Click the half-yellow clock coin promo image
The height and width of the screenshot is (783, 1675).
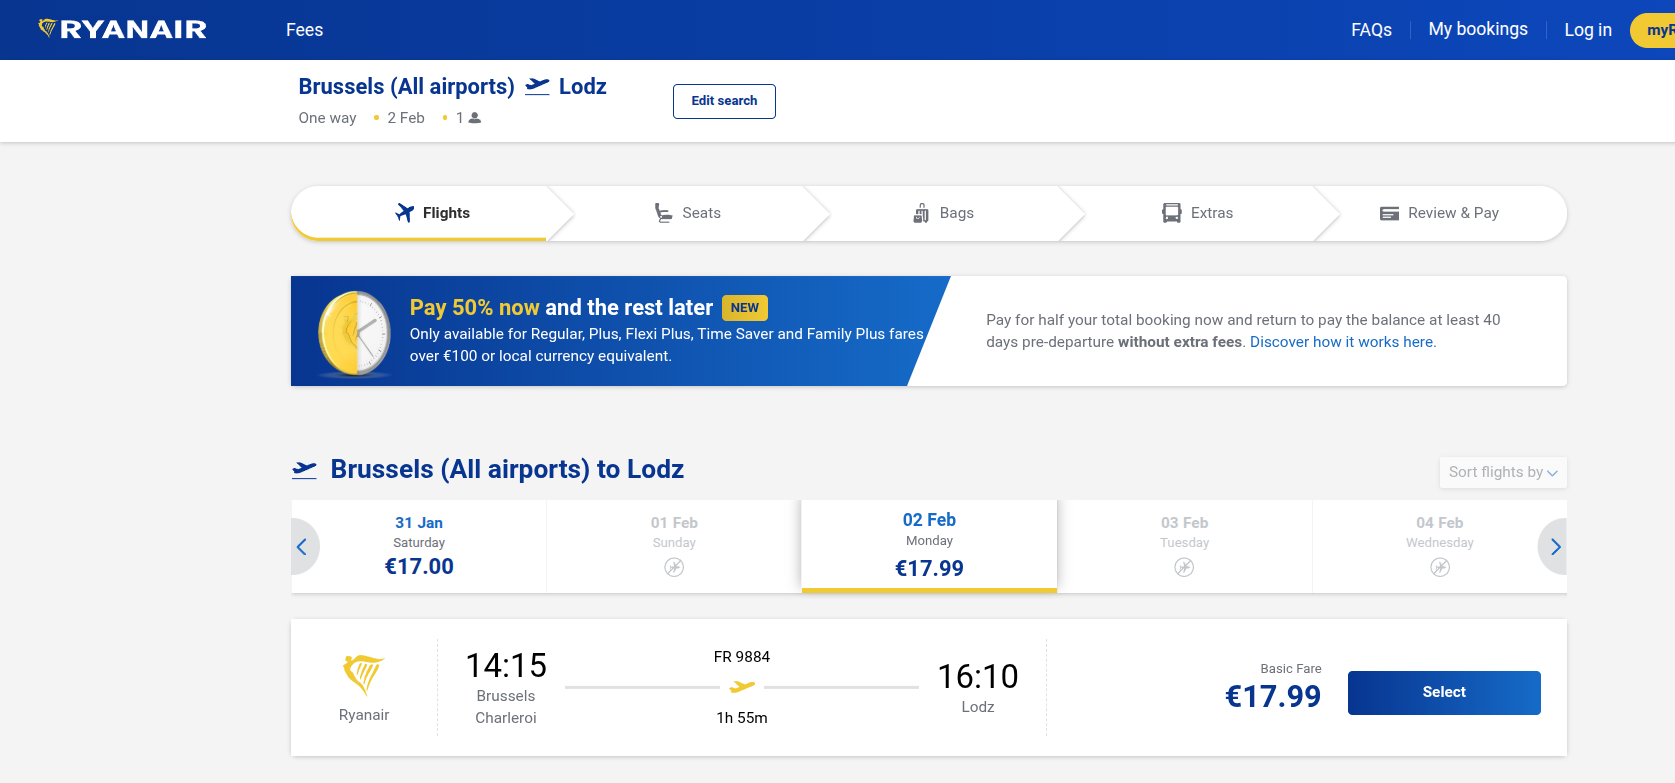click(x=355, y=333)
